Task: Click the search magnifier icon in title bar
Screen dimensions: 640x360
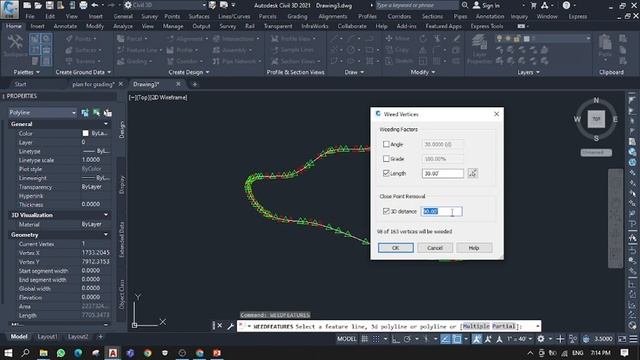Action: tap(465, 5)
